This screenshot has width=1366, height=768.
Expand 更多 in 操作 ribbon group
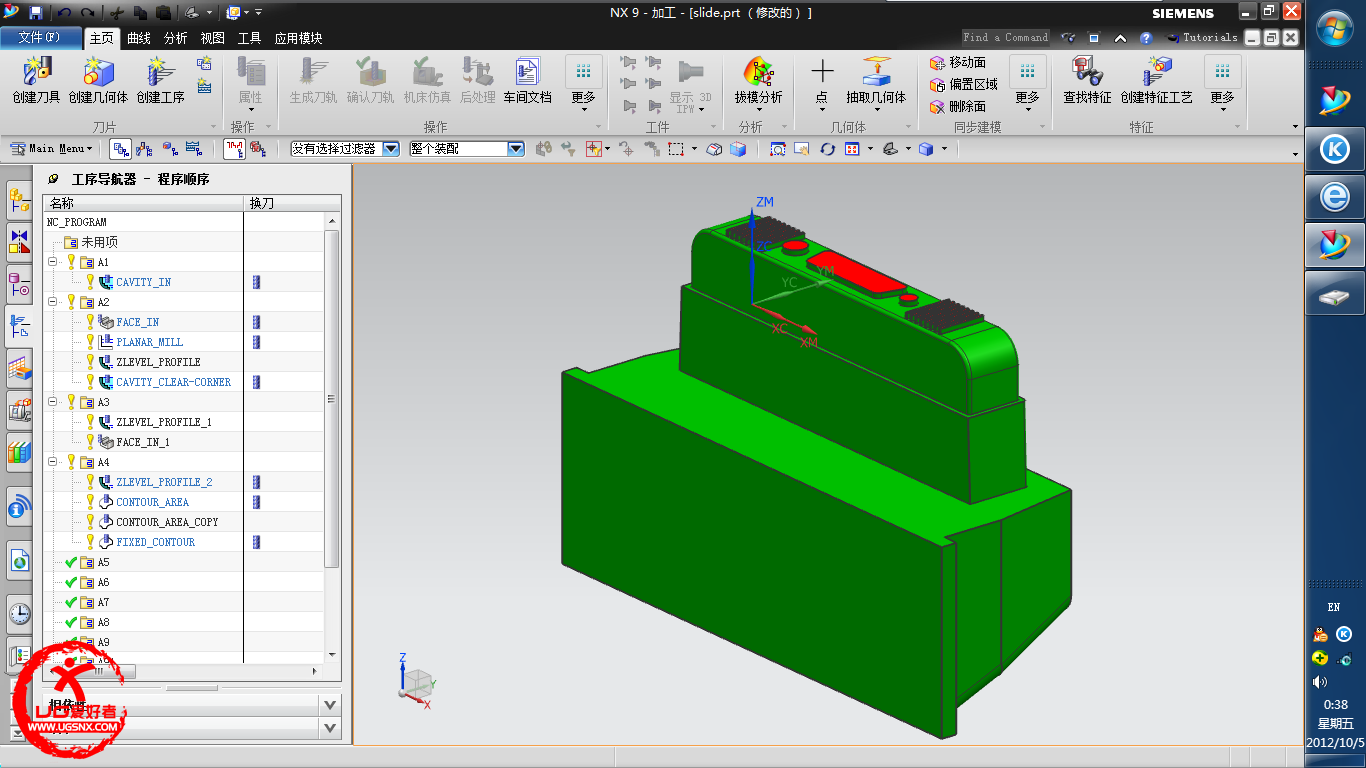pos(583,83)
